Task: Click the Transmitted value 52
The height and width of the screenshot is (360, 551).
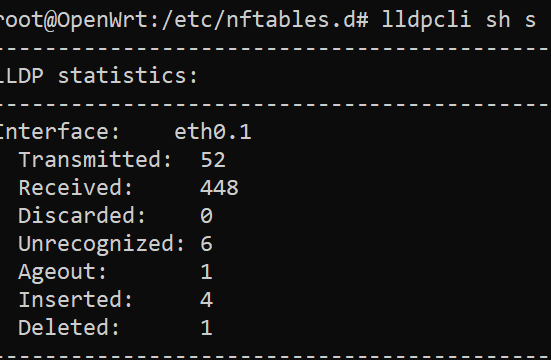Action: pyautogui.click(x=213, y=160)
